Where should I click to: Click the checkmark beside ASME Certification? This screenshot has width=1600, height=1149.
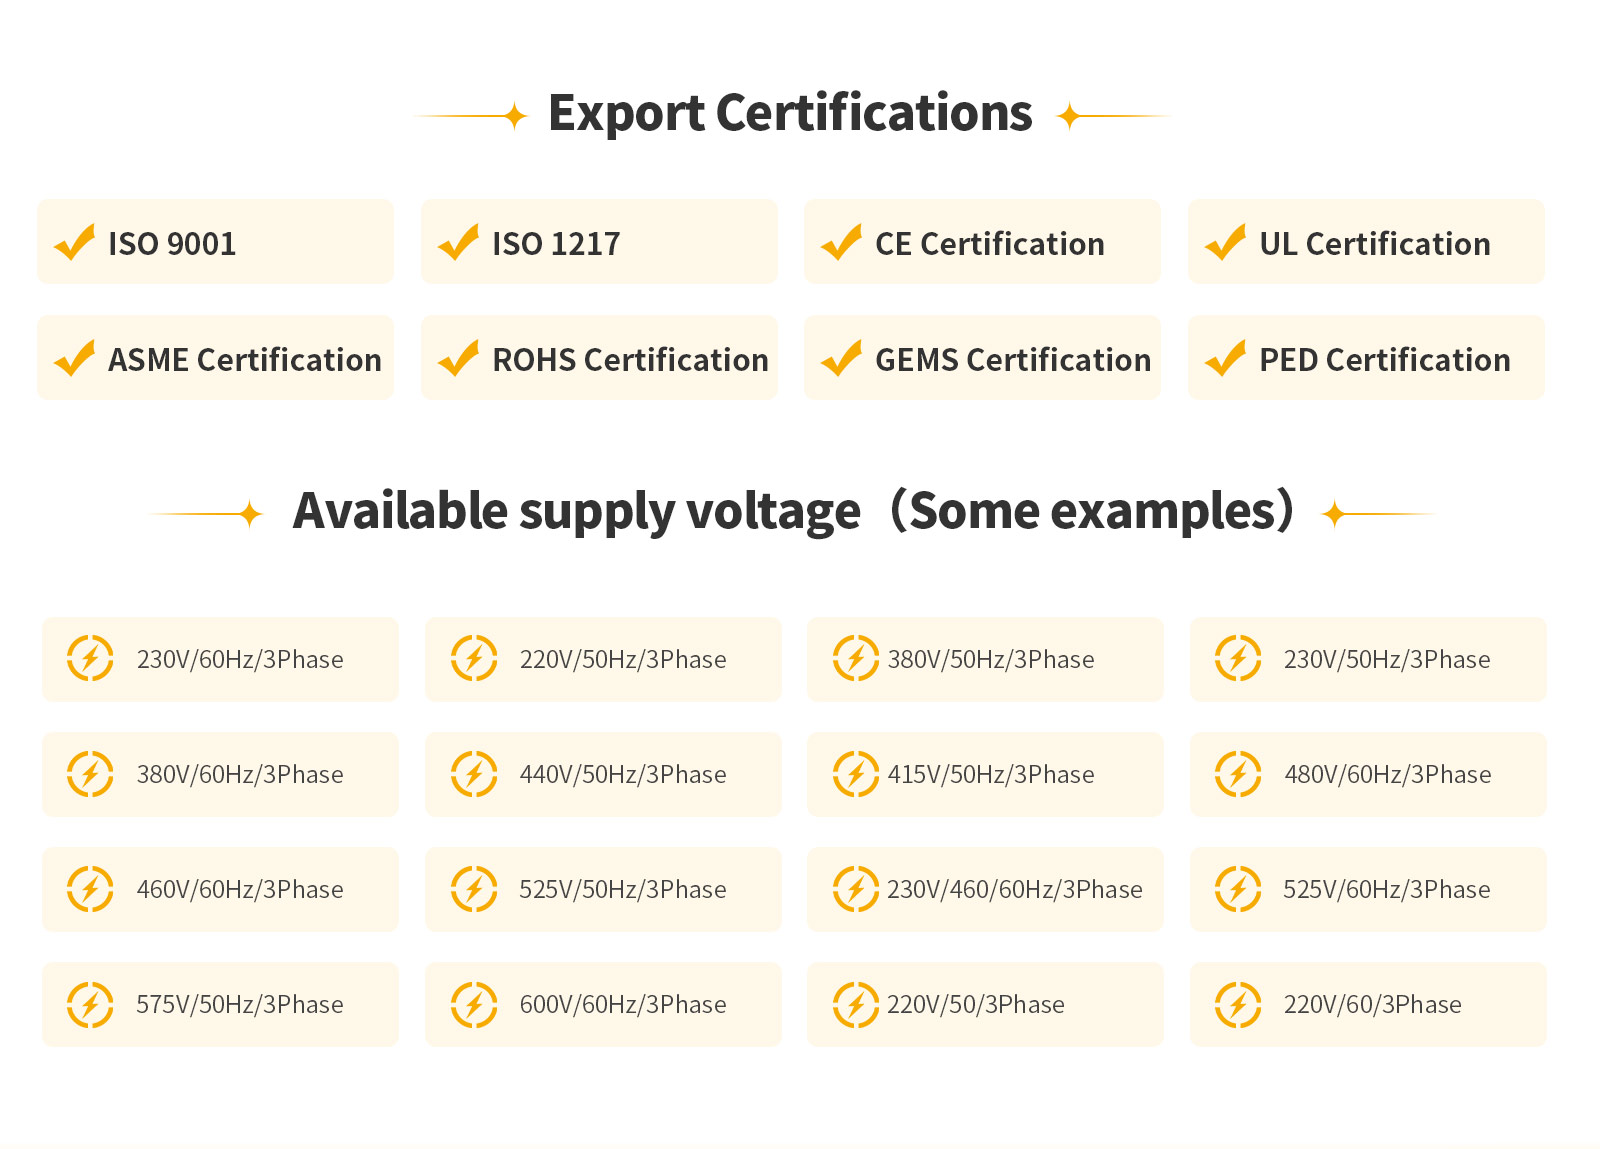pyautogui.click(x=75, y=358)
